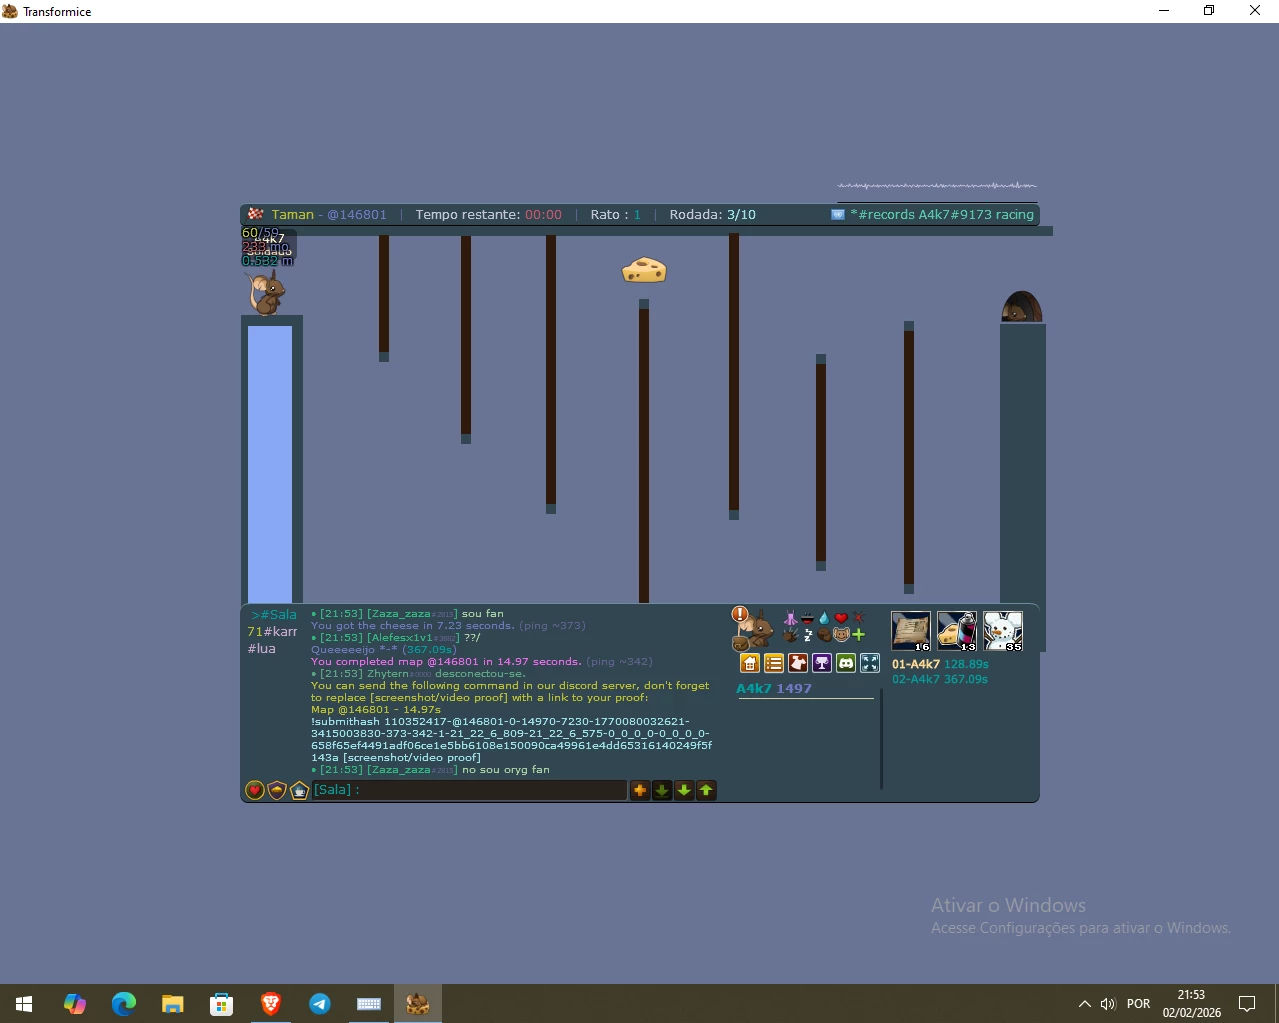The height and width of the screenshot is (1023, 1279).
Task: Click record entry 02-A4k7 367.09s
Action: (x=940, y=679)
